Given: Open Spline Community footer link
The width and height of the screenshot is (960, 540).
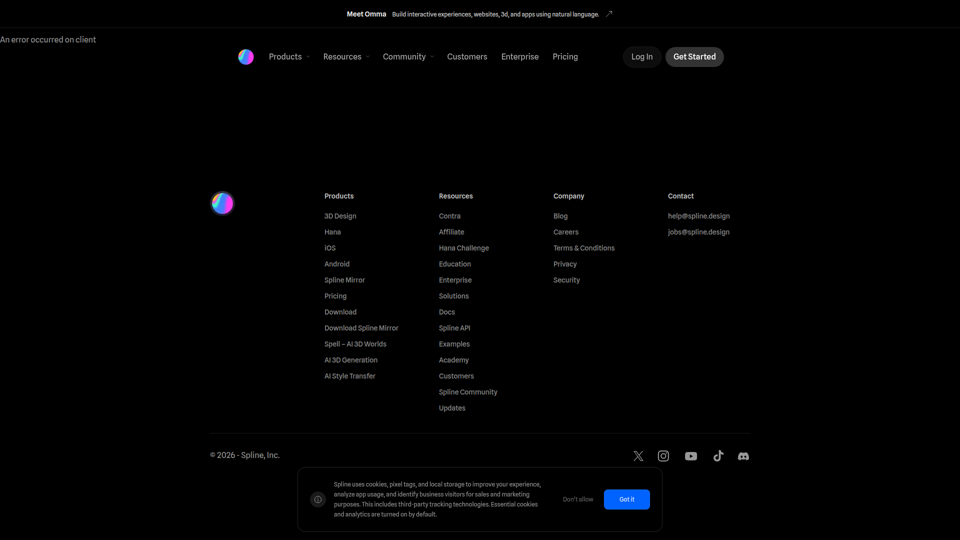Looking at the screenshot, I should 468,392.
